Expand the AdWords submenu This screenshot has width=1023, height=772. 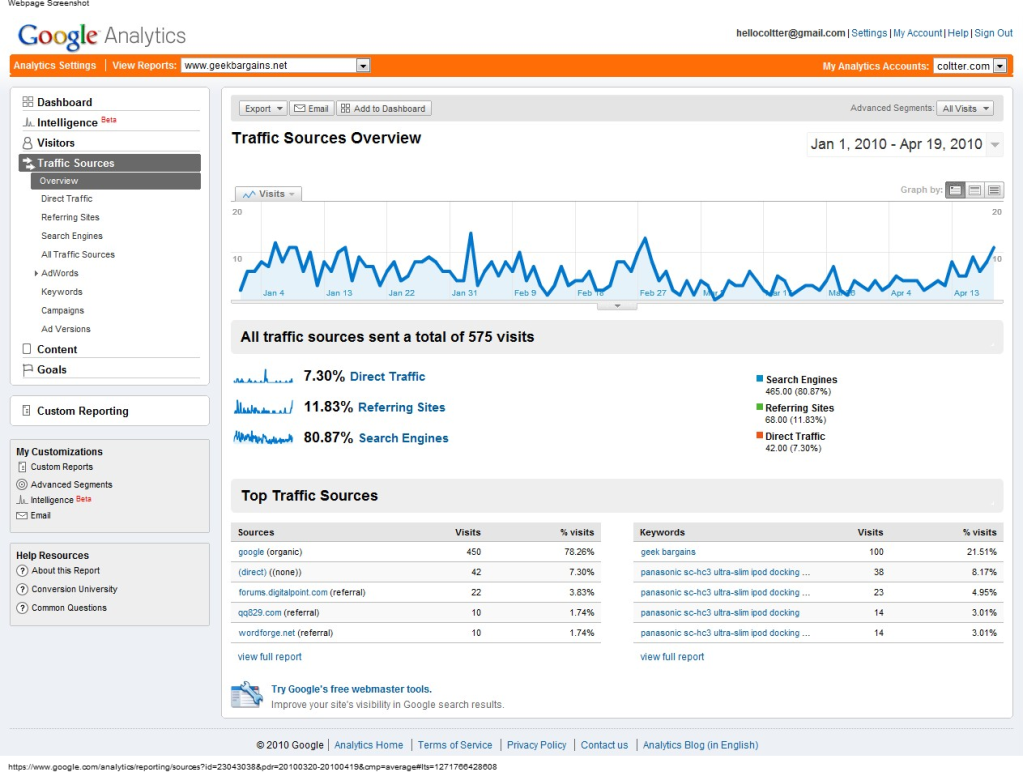click(x=37, y=274)
